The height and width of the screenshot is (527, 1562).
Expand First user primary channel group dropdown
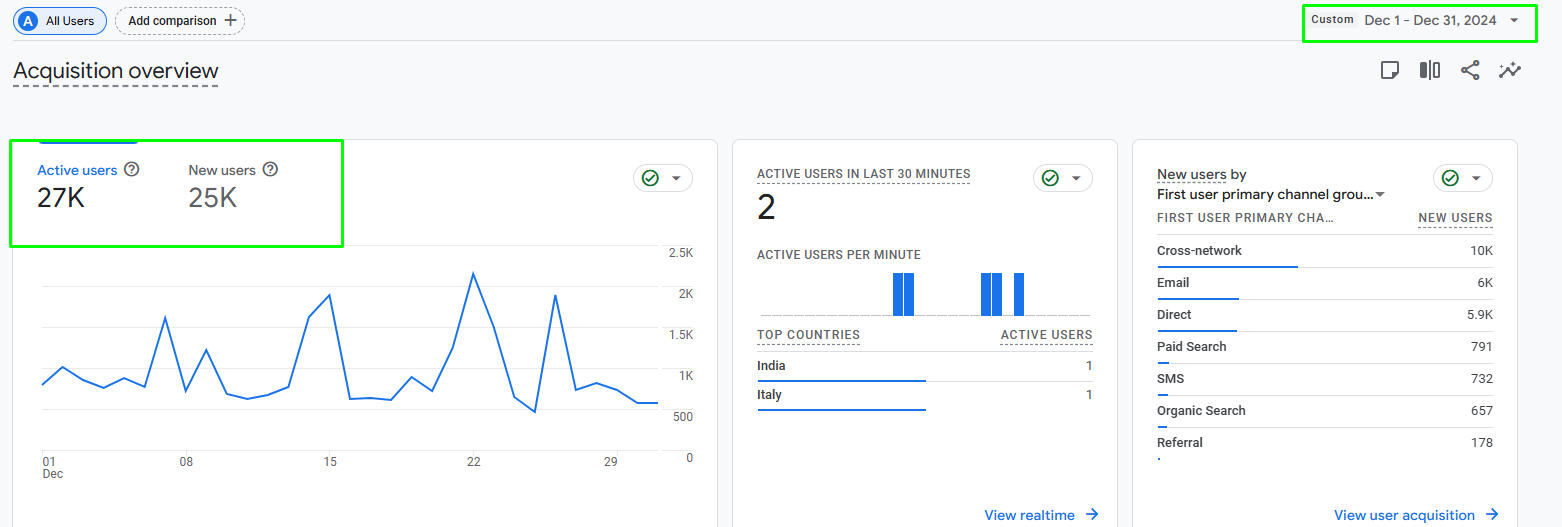(1380, 195)
